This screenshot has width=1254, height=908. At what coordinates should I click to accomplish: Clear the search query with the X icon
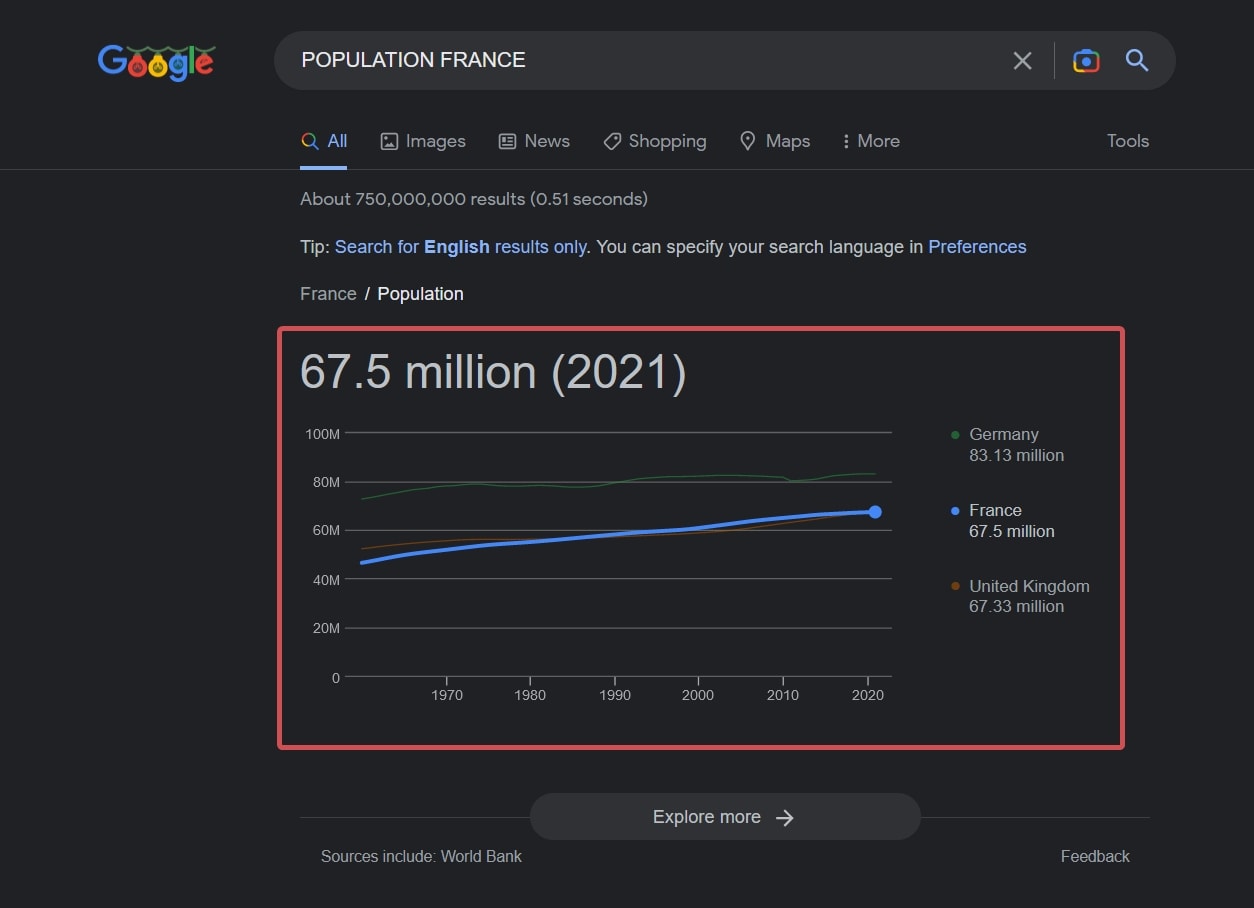click(1022, 60)
